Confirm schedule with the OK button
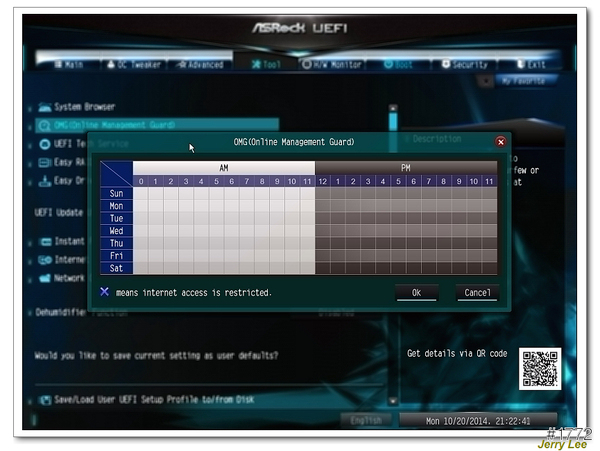 pos(416,293)
